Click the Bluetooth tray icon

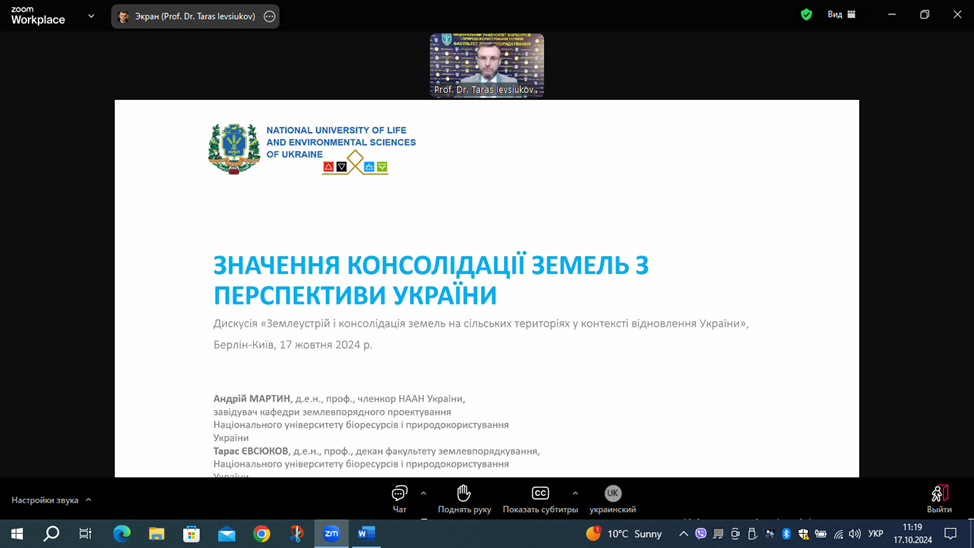tap(786, 534)
